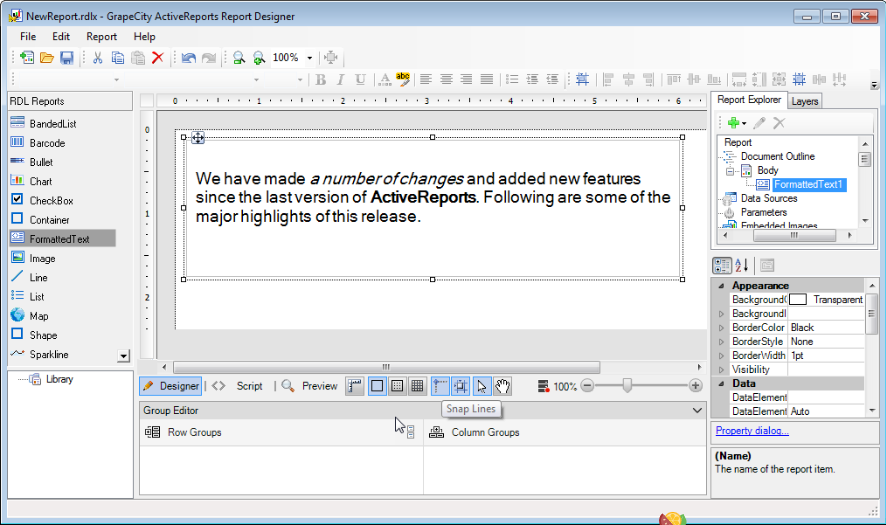The height and width of the screenshot is (525, 886).
Task: Collapse the Data property category
Action: coord(721,384)
